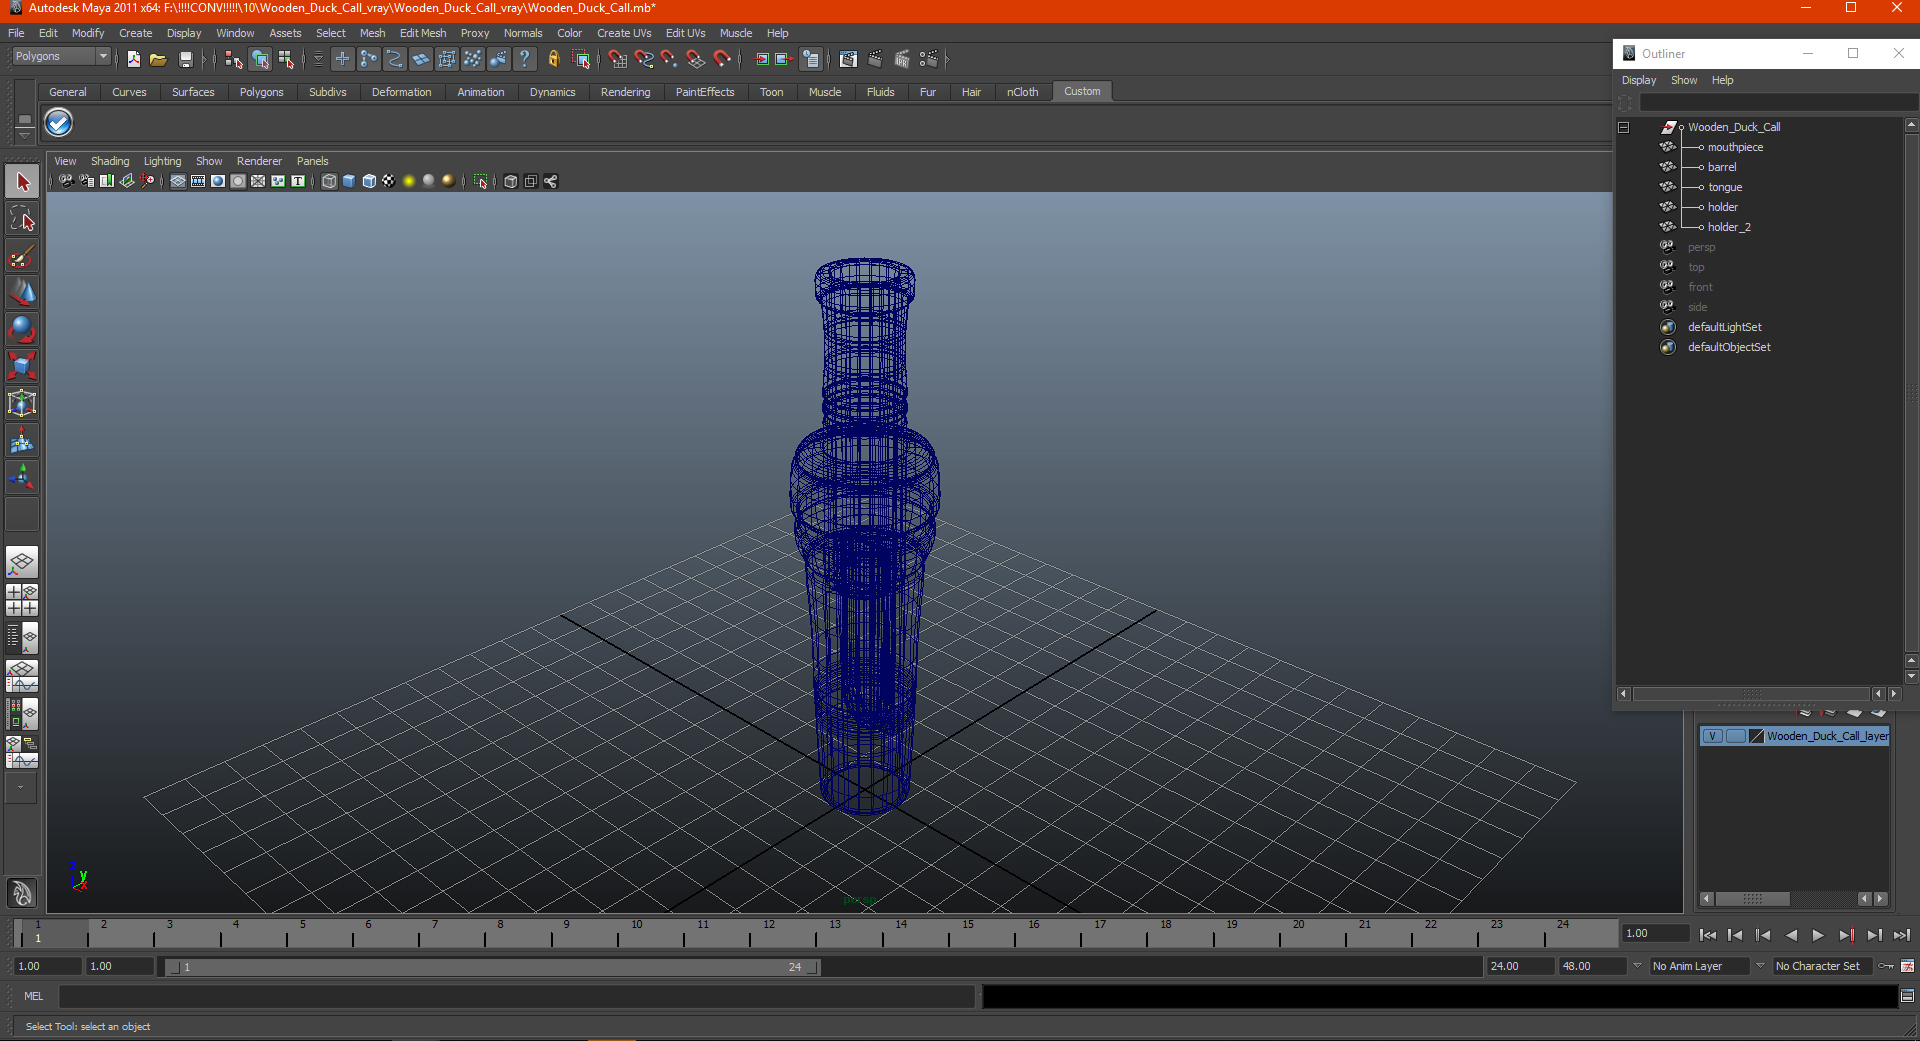
Task: Enable Snap to points magnet icon
Action: pyautogui.click(x=669, y=60)
